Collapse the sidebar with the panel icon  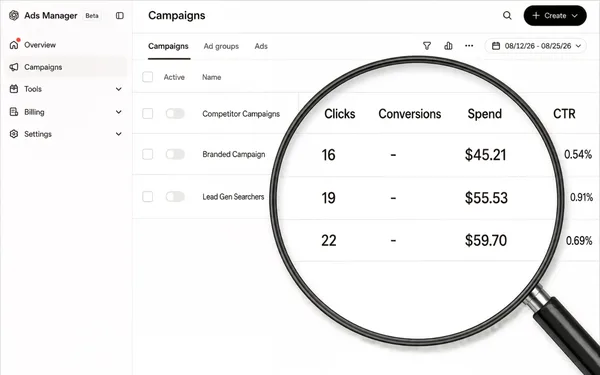pos(120,15)
